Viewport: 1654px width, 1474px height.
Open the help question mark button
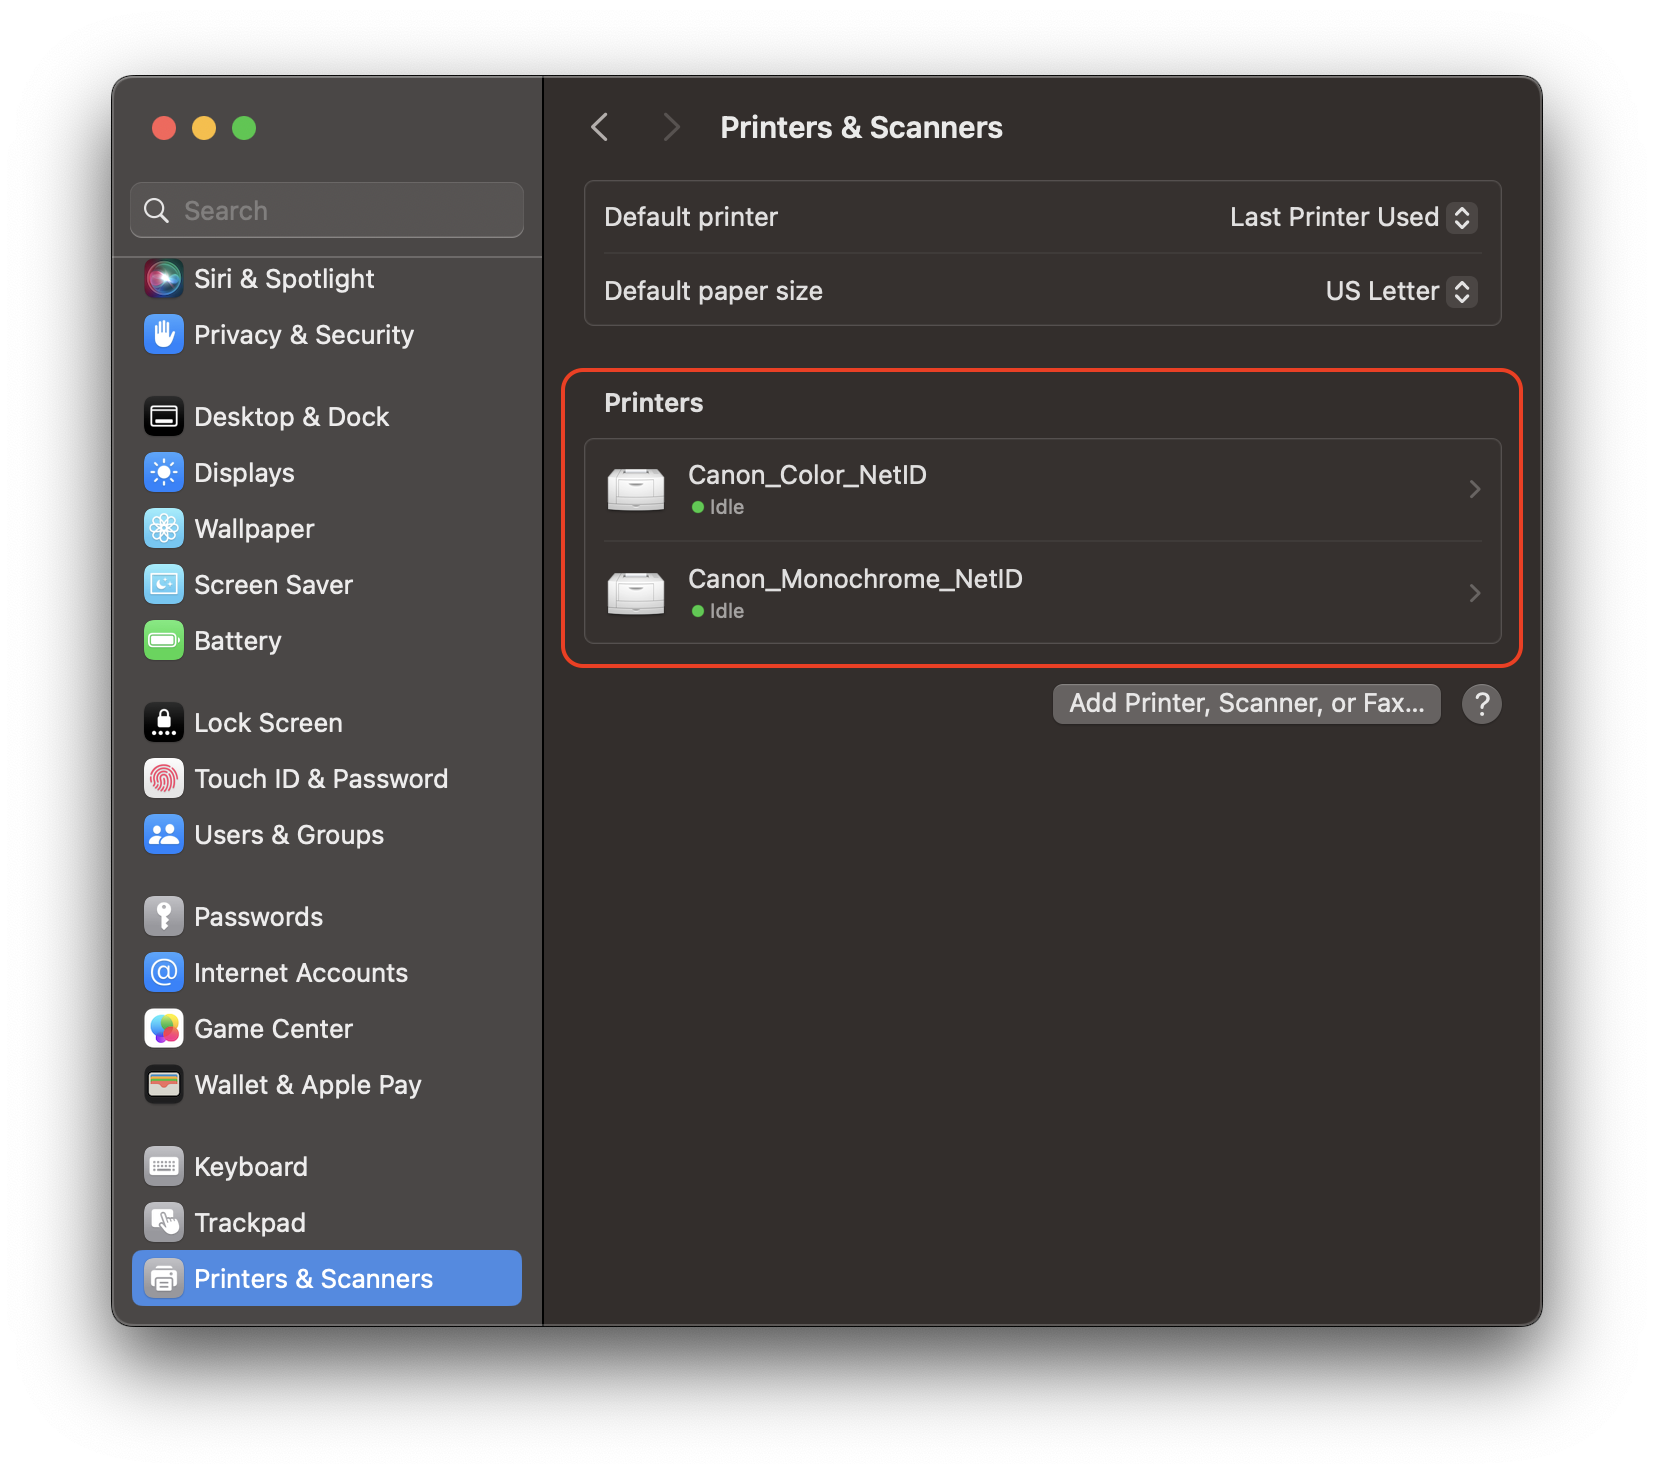coord(1481,703)
